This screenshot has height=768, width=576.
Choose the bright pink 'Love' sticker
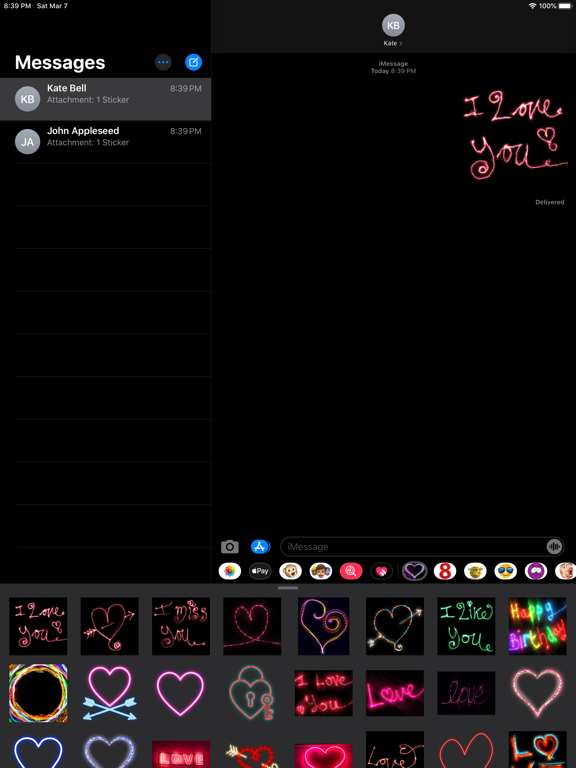(395, 693)
